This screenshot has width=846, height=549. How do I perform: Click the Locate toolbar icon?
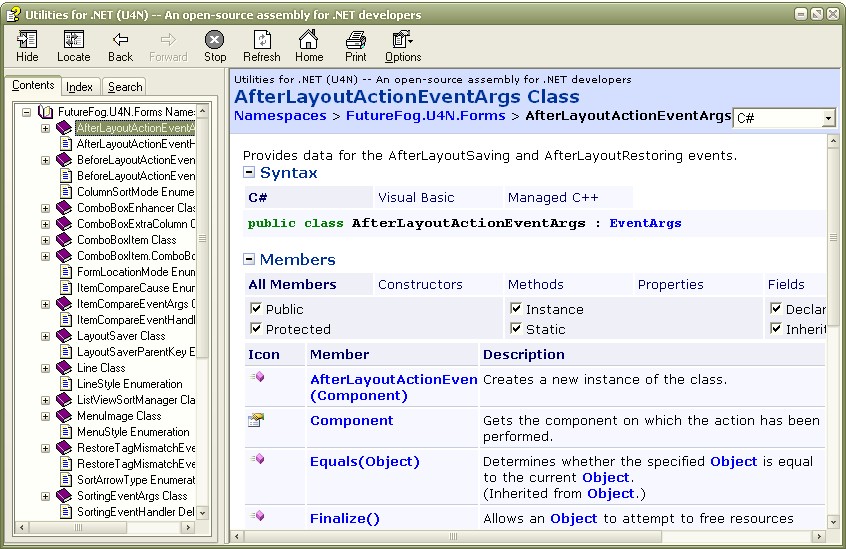(73, 40)
